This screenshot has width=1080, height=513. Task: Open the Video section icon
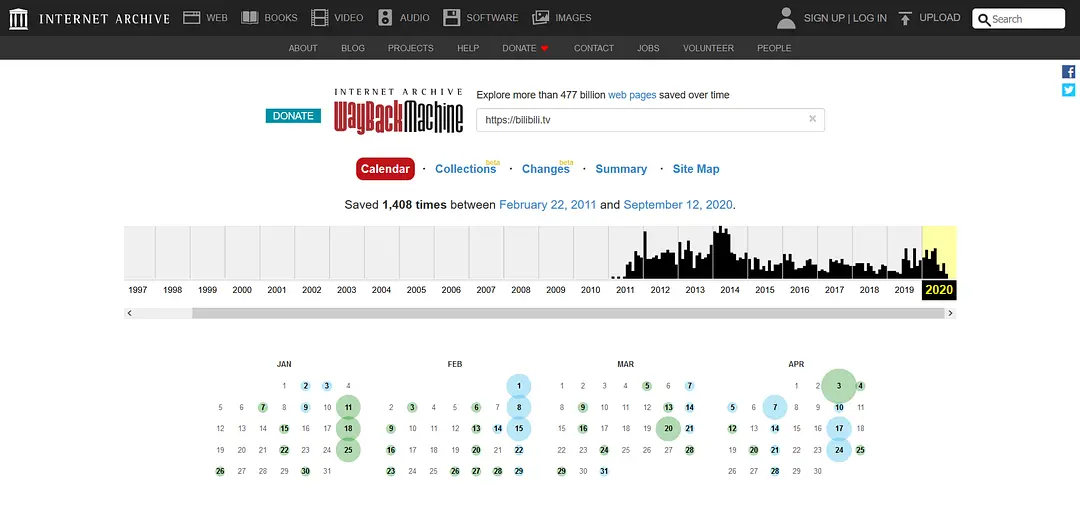pos(319,18)
